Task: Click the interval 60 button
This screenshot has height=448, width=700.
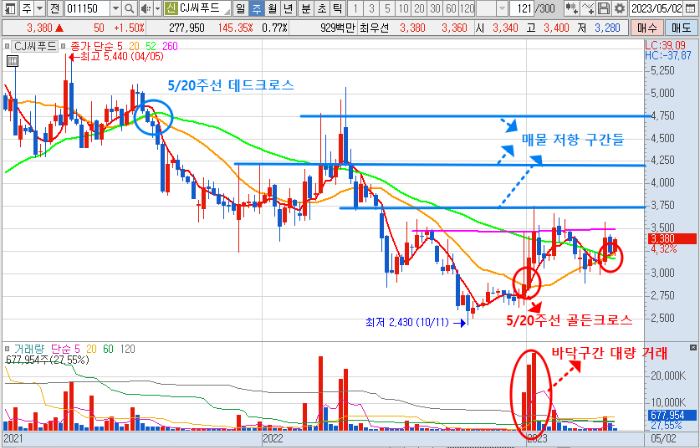Action: click(x=451, y=8)
